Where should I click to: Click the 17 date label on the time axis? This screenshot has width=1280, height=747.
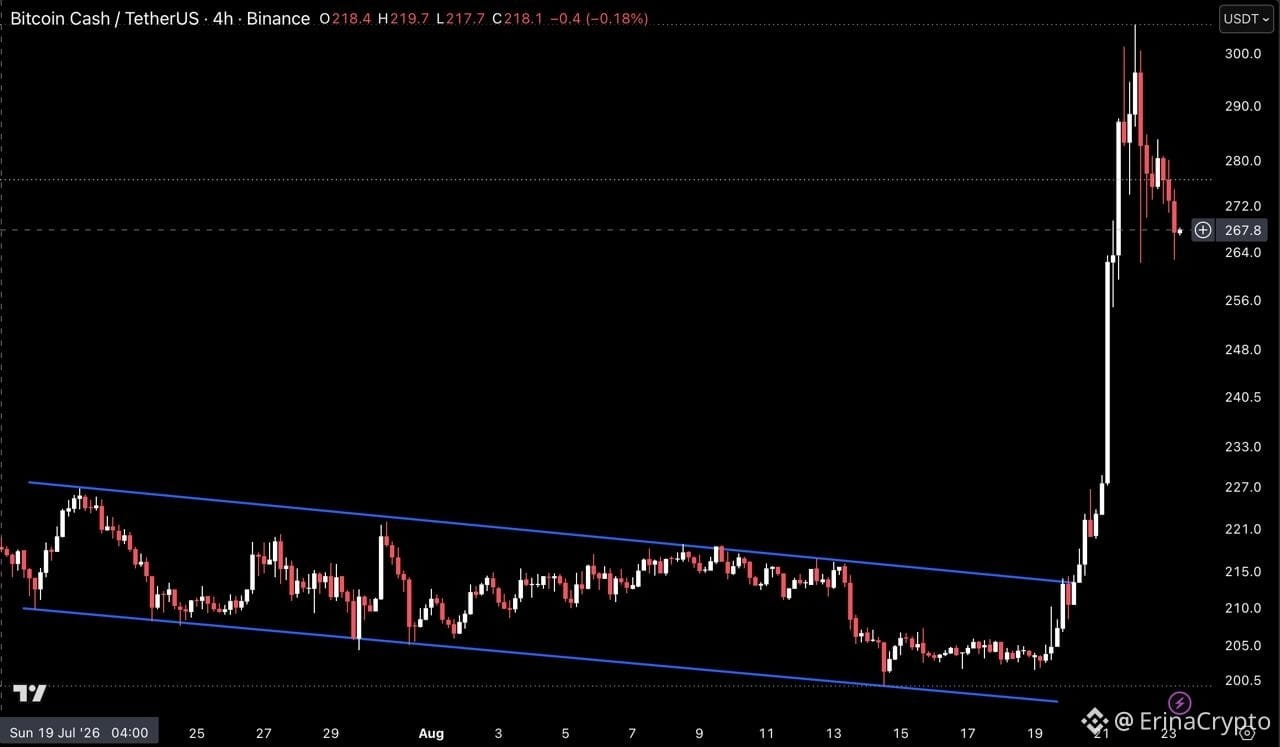pyautogui.click(x=967, y=733)
